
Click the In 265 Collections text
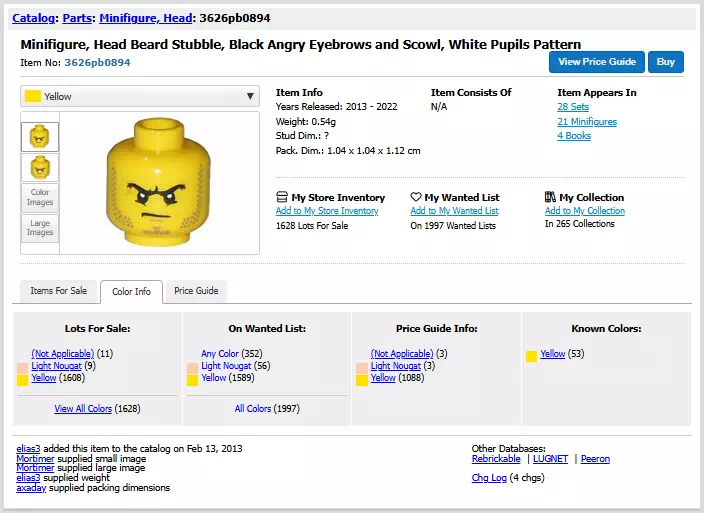coord(580,224)
